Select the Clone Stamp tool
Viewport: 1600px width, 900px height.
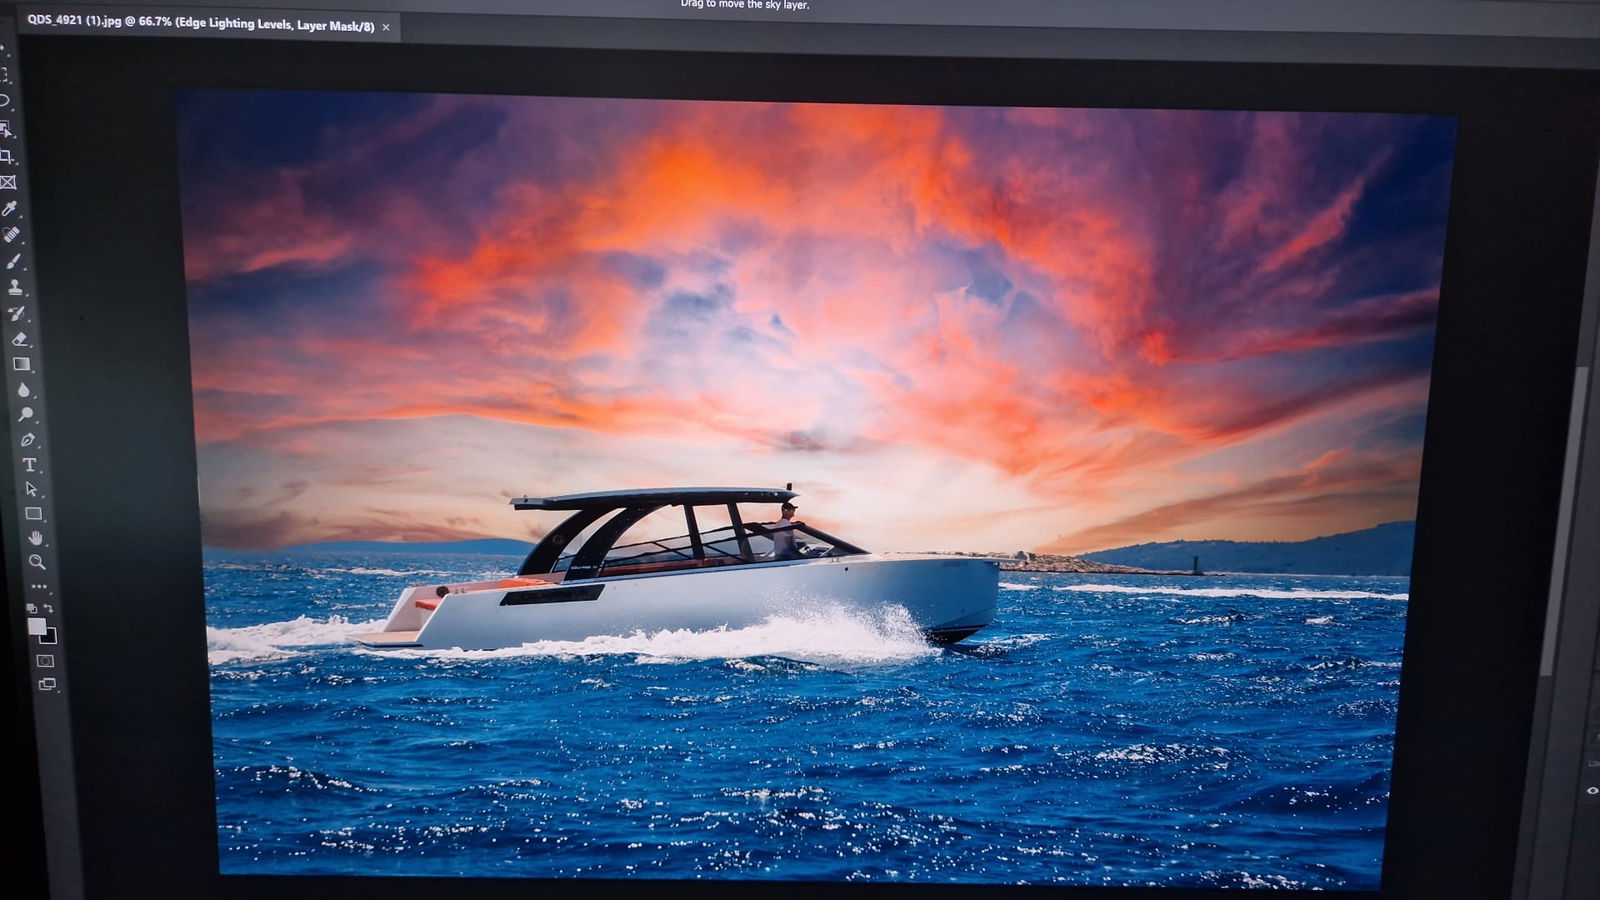pyautogui.click(x=16, y=287)
